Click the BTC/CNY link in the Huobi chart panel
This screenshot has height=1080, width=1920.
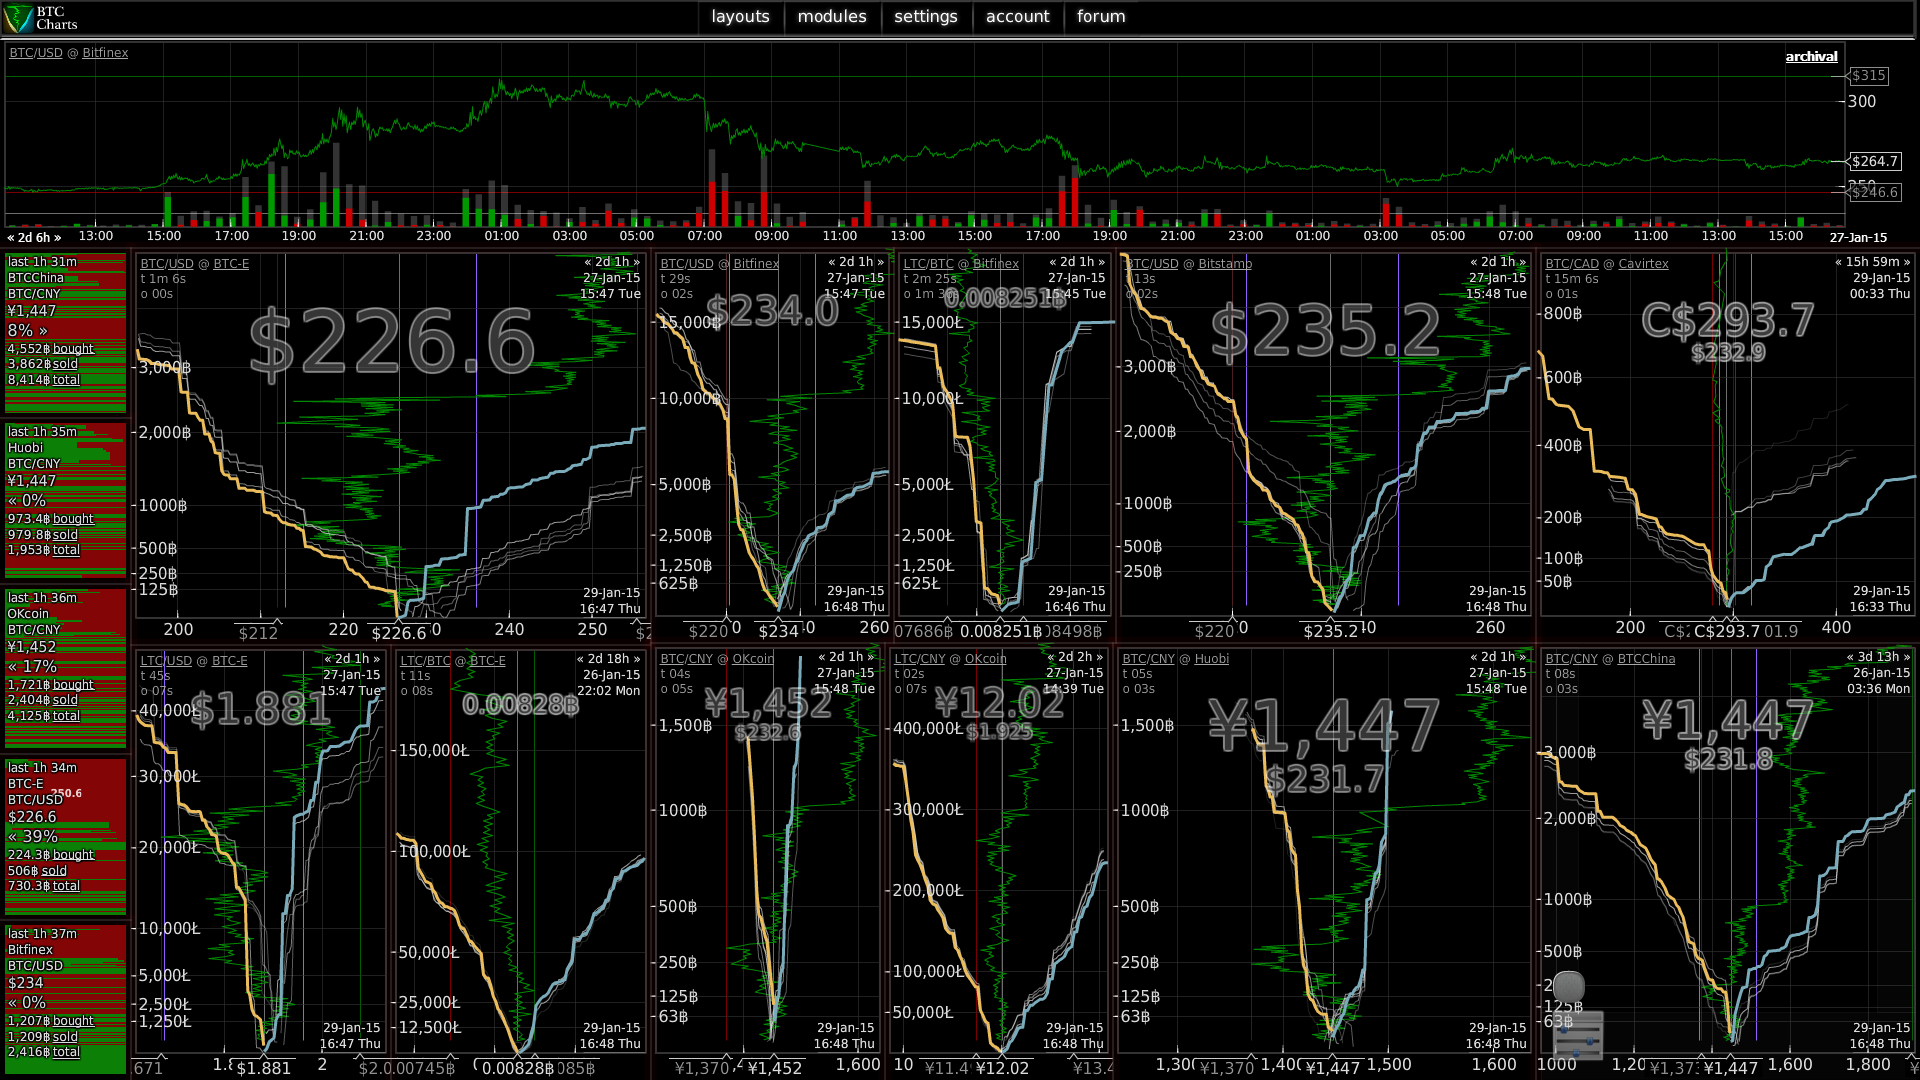coord(1148,659)
